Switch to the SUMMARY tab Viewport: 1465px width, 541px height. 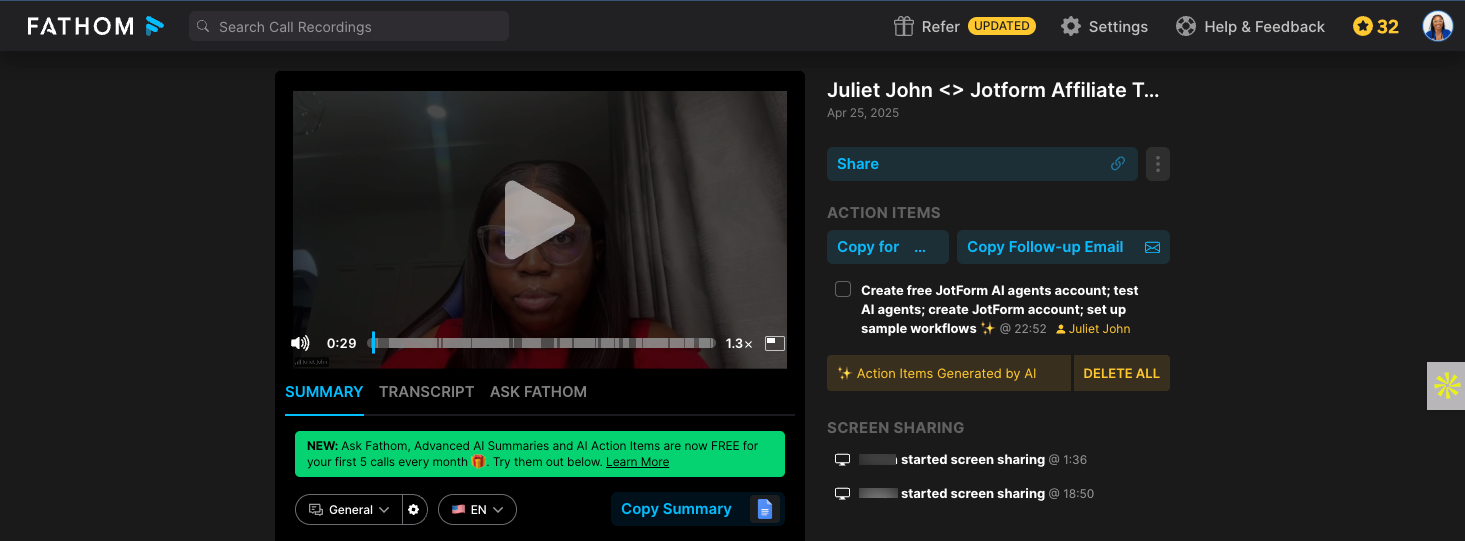click(x=324, y=392)
